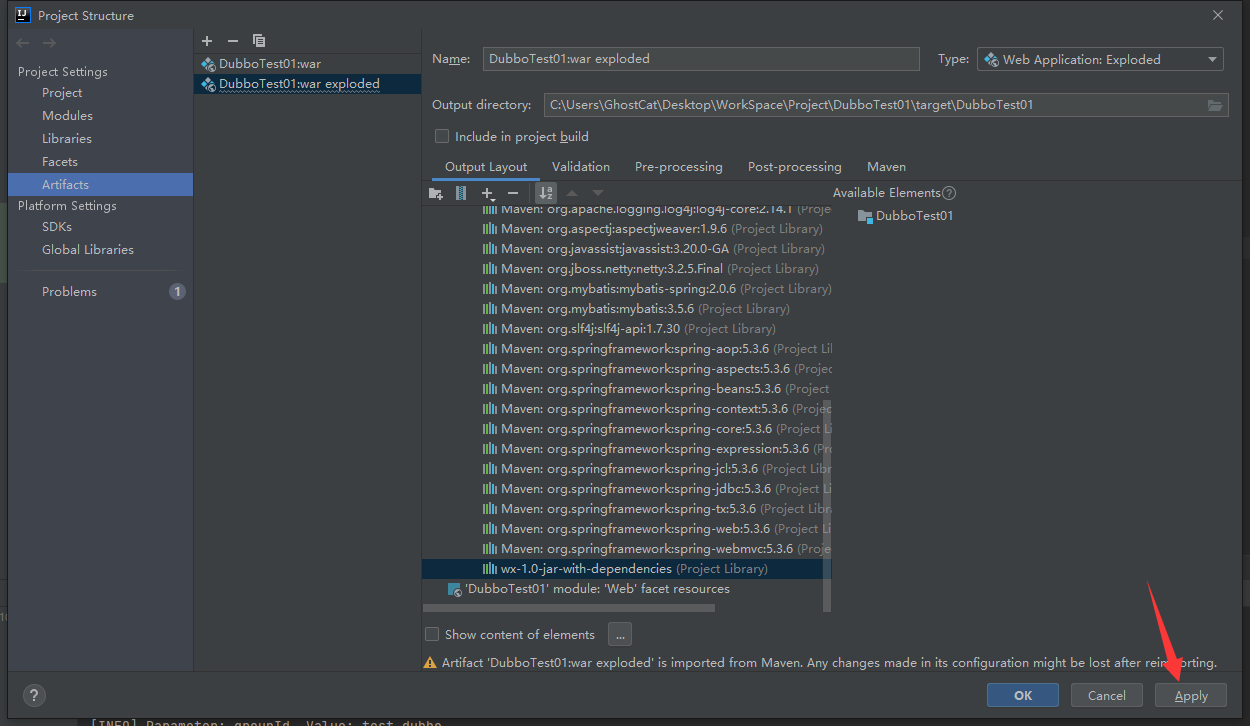Click the Back navigation arrow

[x=23, y=43]
